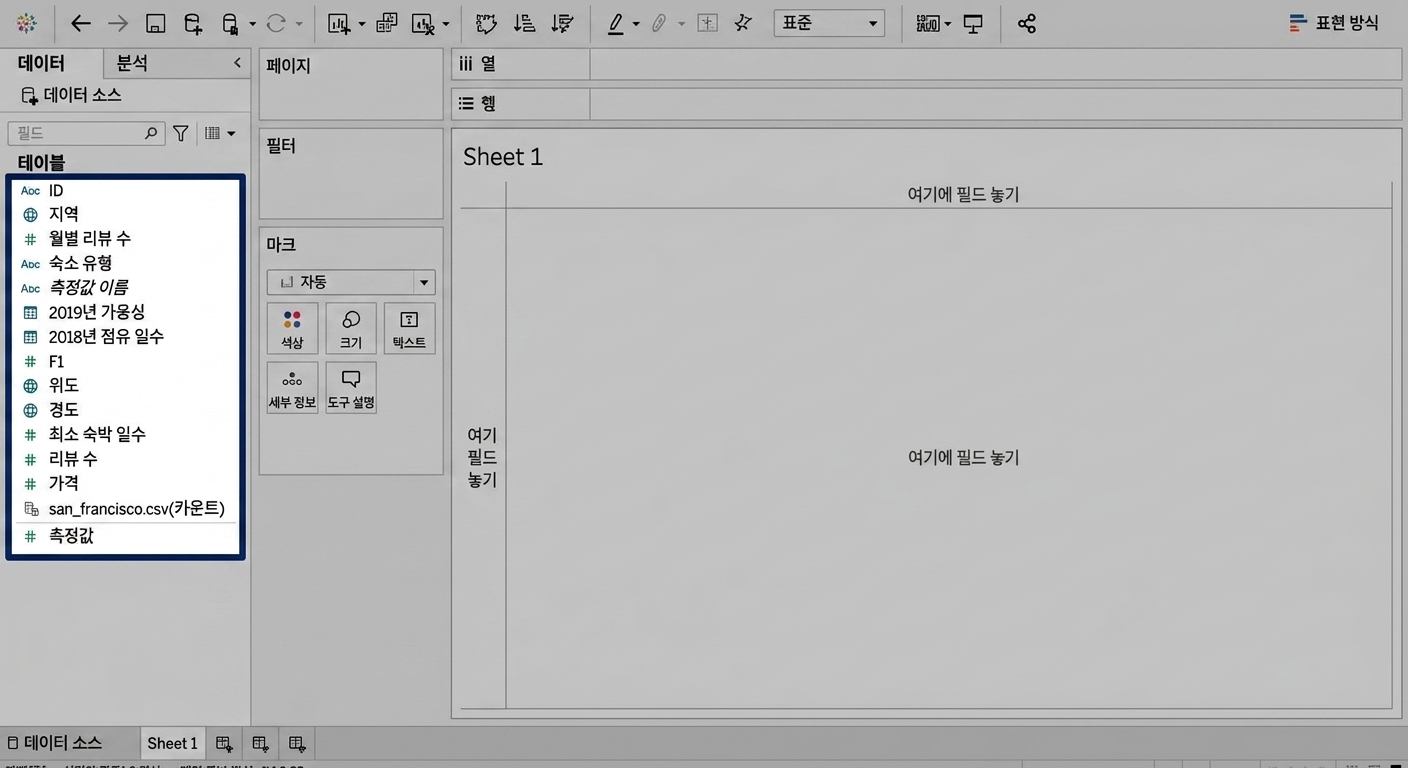1408x768 pixels.
Task: Click the run update refresh icon
Action: pos(277,23)
